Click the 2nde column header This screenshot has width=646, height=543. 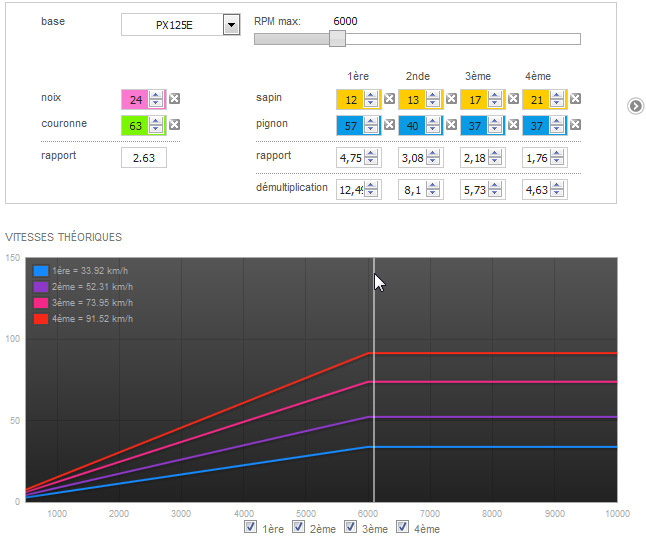click(x=418, y=76)
